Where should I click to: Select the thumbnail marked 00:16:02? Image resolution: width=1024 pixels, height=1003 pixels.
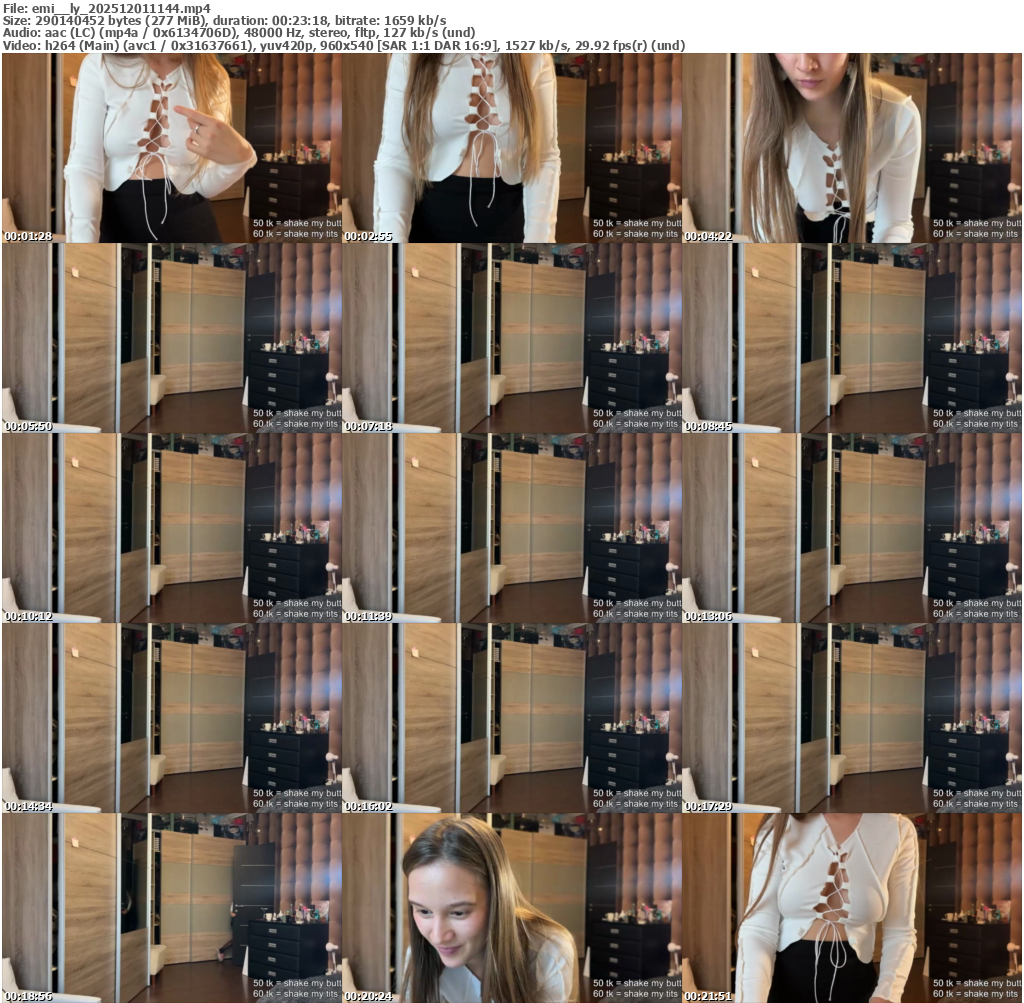coord(511,718)
